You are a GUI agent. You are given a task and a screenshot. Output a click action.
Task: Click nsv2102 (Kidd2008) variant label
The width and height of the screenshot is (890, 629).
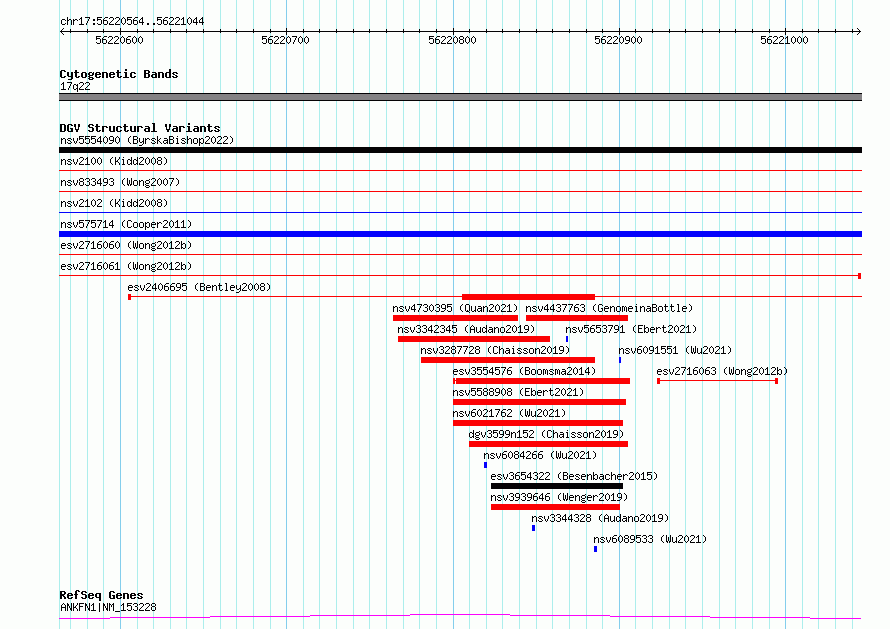tap(114, 203)
